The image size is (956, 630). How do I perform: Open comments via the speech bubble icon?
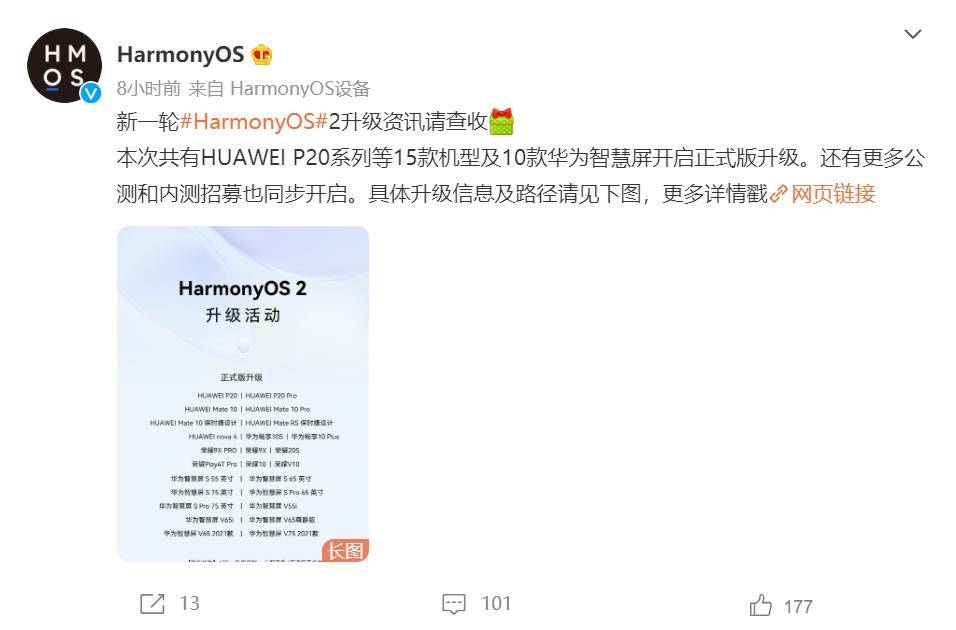pos(454,604)
